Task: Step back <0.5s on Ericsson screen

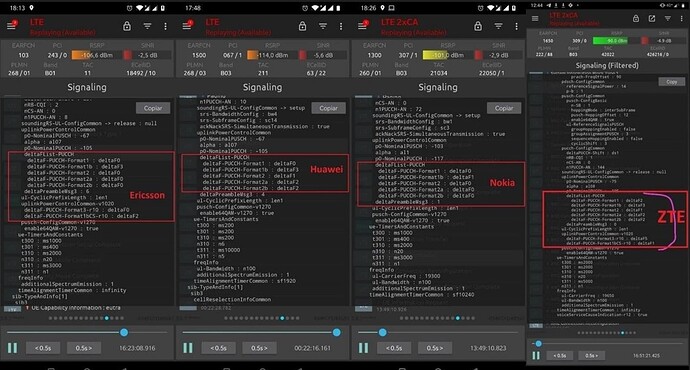Action: (x=43, y=348)
